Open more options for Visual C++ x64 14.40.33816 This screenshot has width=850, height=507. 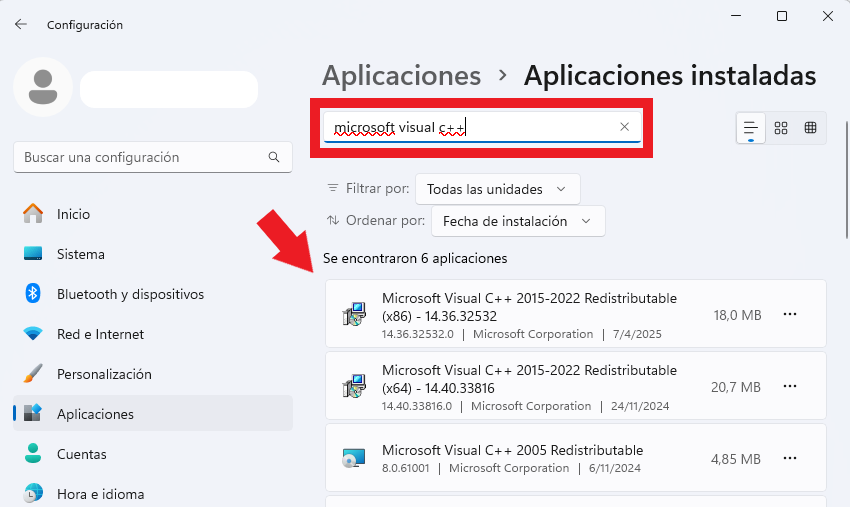[790, 386]
